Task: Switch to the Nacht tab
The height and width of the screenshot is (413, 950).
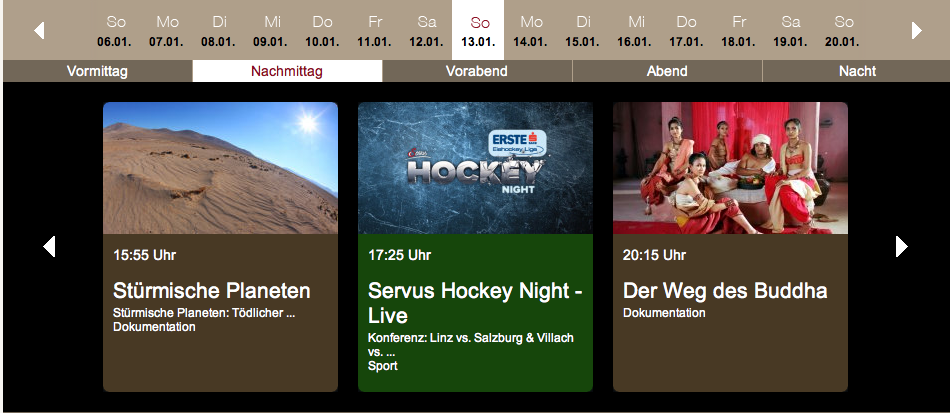Action: click(x=857, y=71)
